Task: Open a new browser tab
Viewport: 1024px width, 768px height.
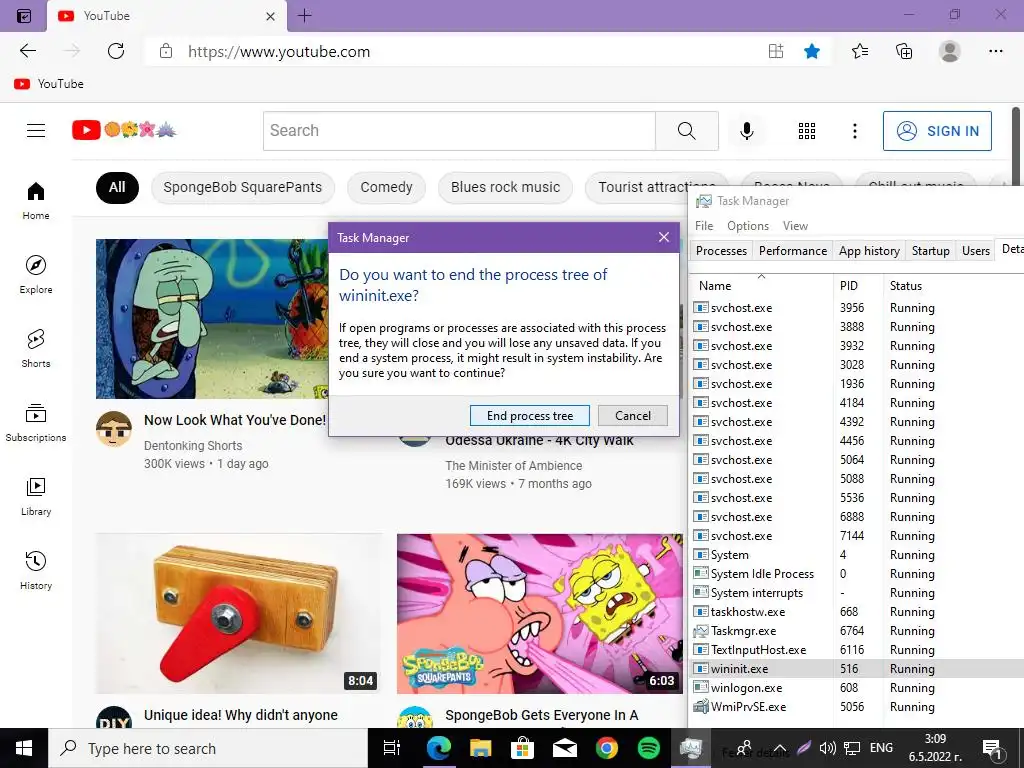Action: [x=304, y=16]
